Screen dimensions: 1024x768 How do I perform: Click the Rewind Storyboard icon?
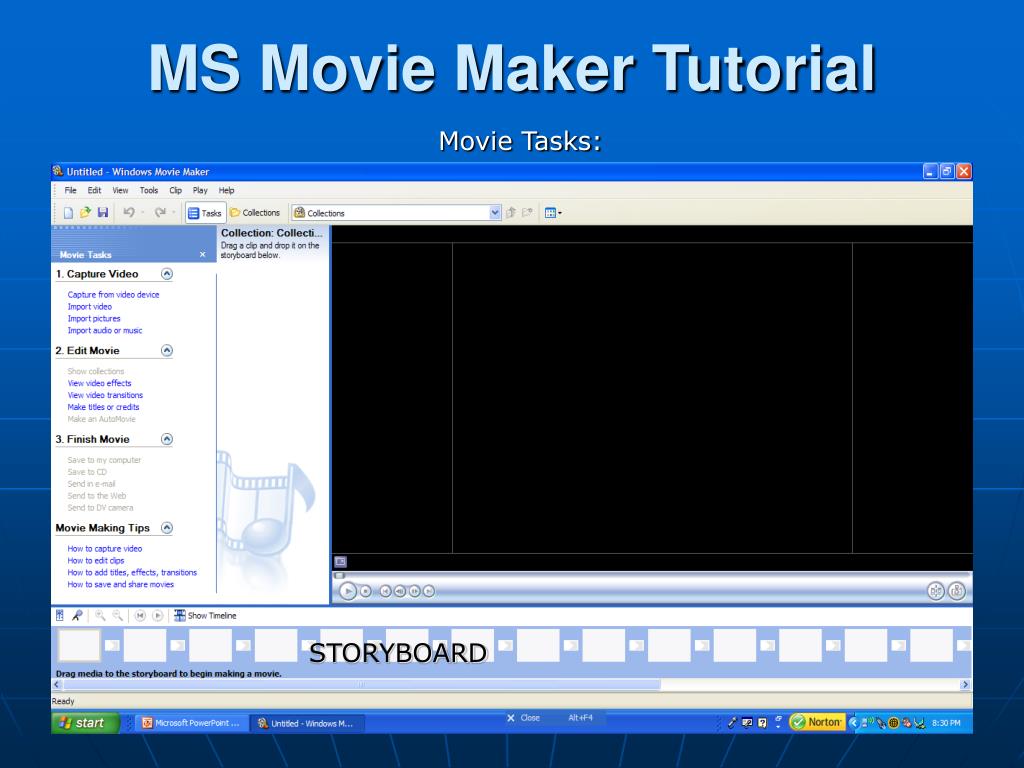click(x=140, y=615)
